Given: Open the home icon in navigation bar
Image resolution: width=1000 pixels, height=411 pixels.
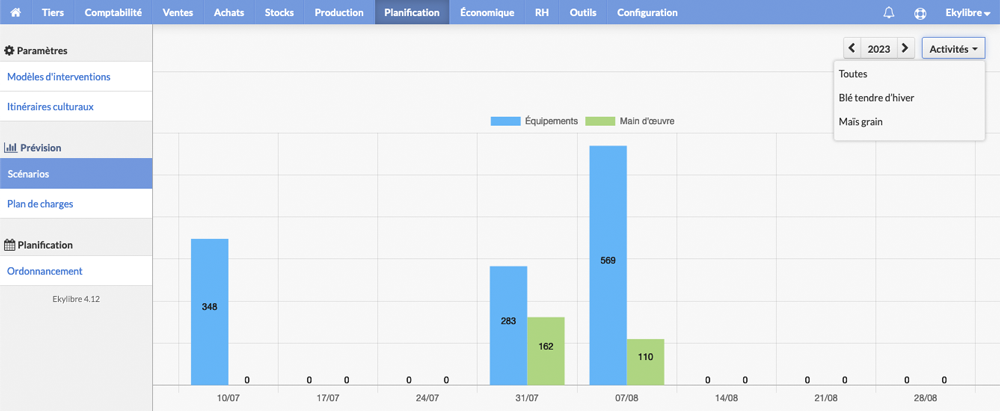Looking at the screenshot, I should pyautogui.click(x=16, y=12).
